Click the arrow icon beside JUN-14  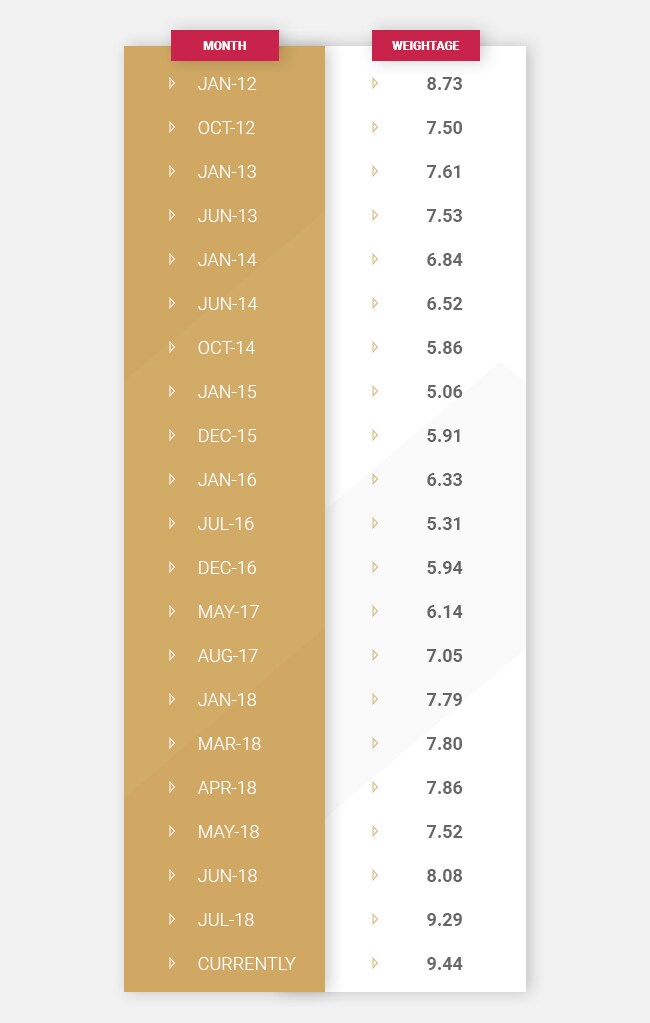[x=172, y=303]
